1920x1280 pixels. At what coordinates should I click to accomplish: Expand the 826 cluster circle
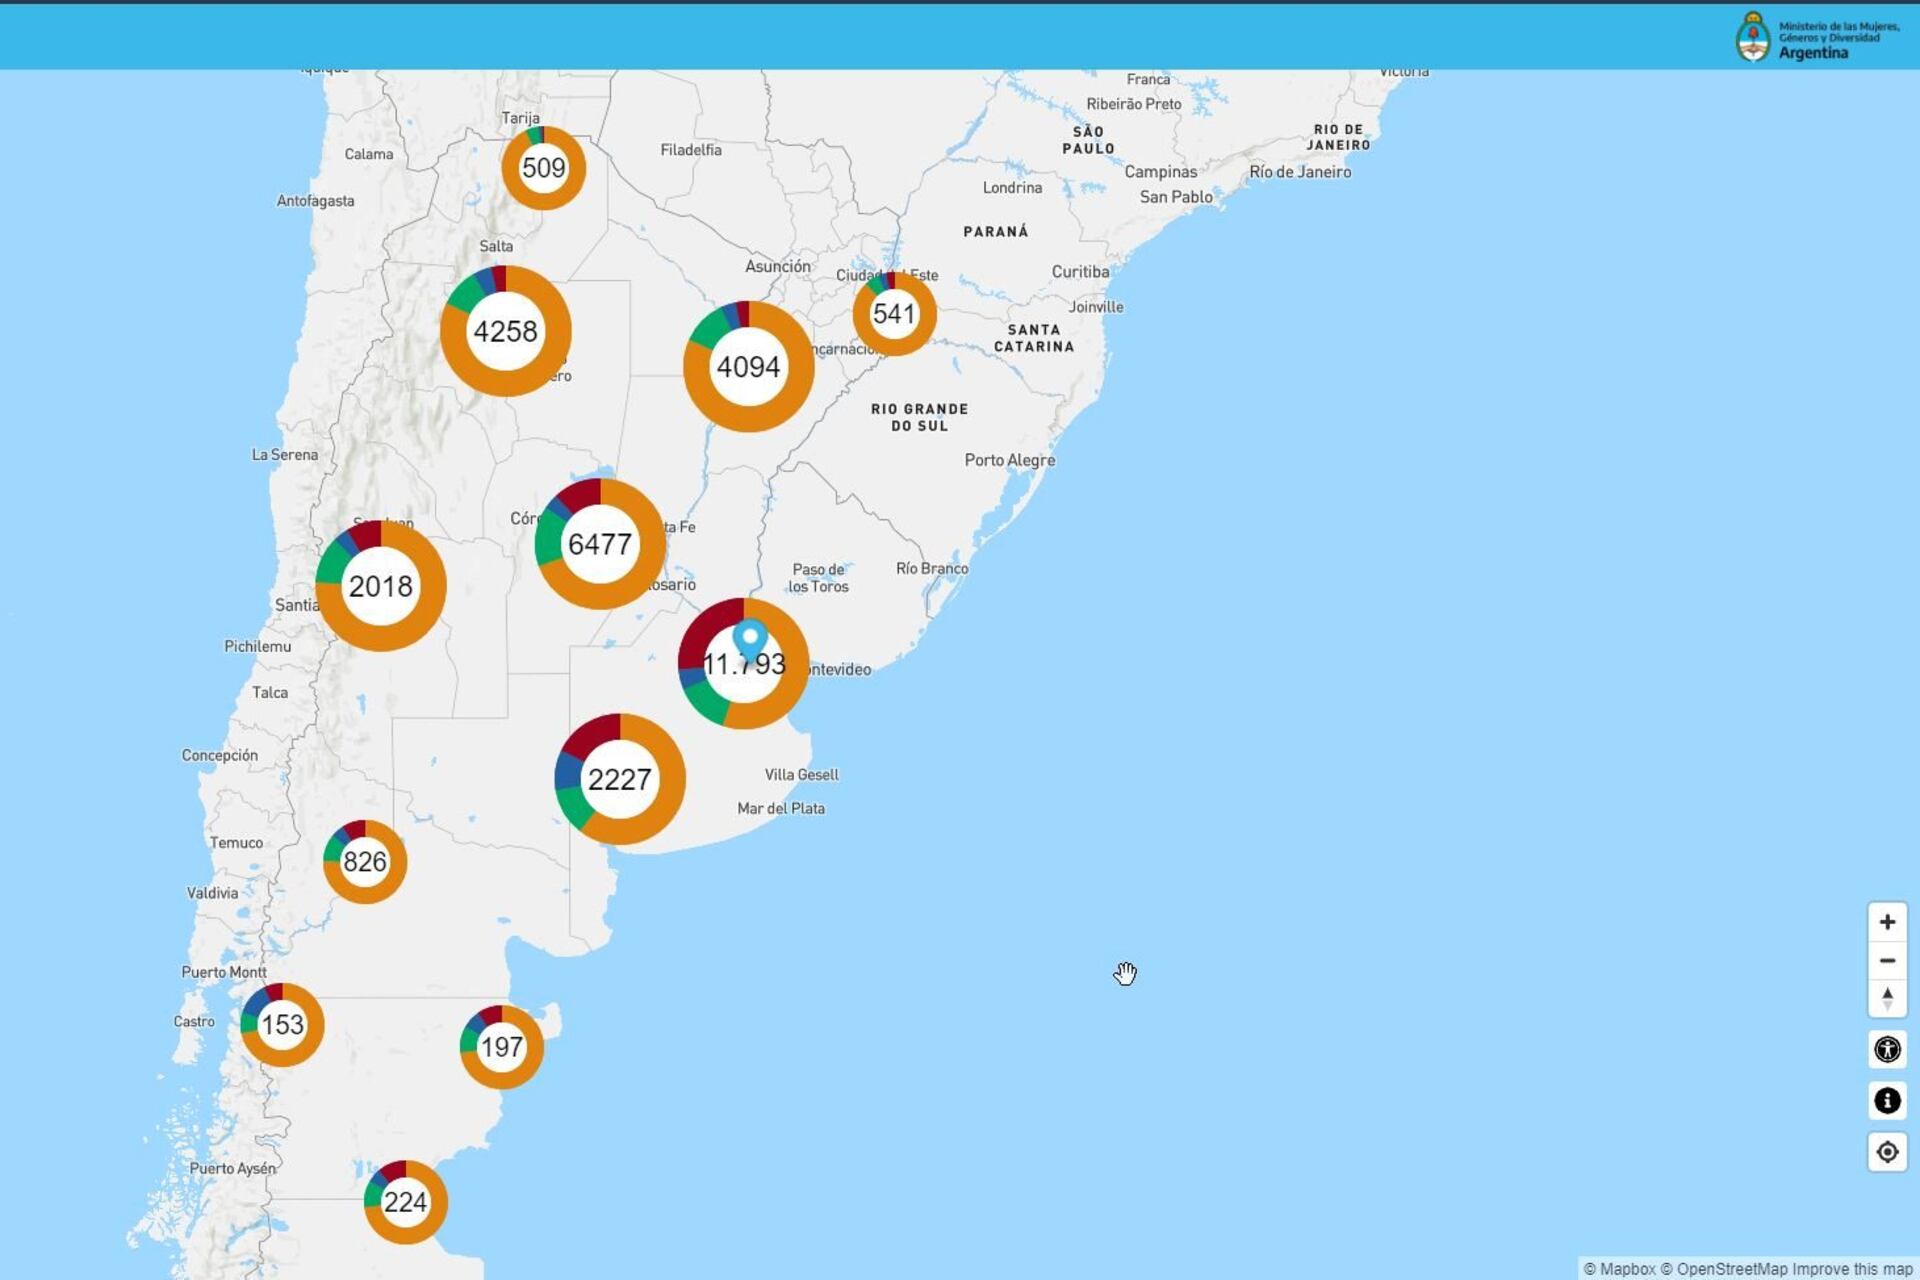pos(364,862)
